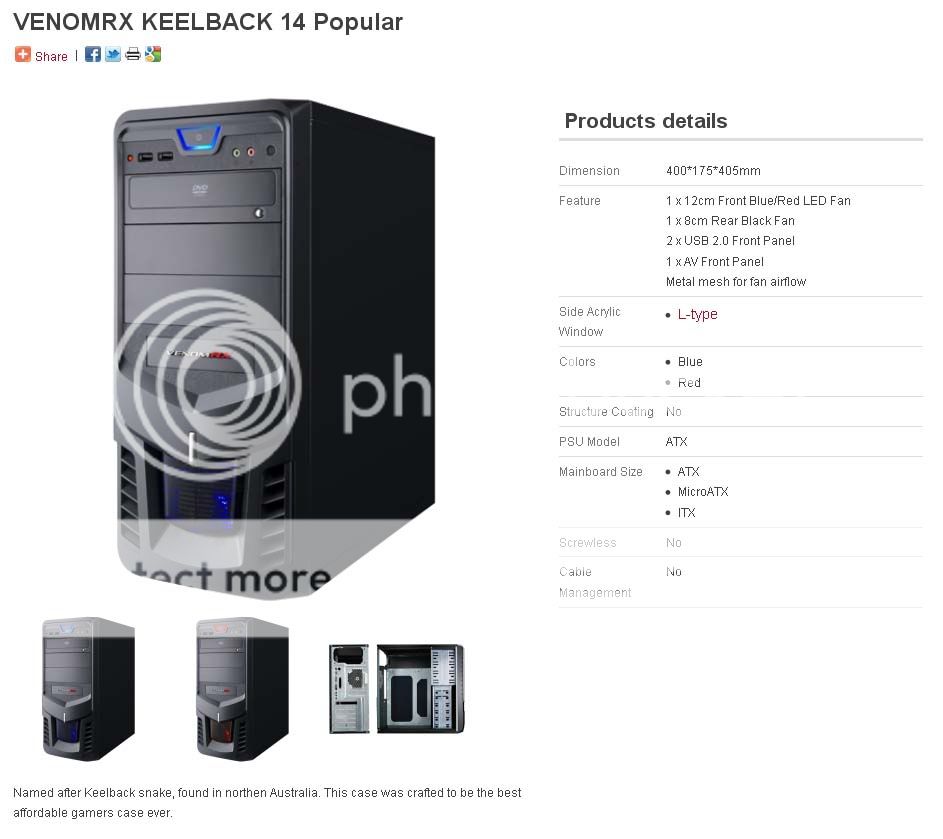Click the Google bookmark icon
Viewport: 943px width, 839px height.
click(153, 55)
